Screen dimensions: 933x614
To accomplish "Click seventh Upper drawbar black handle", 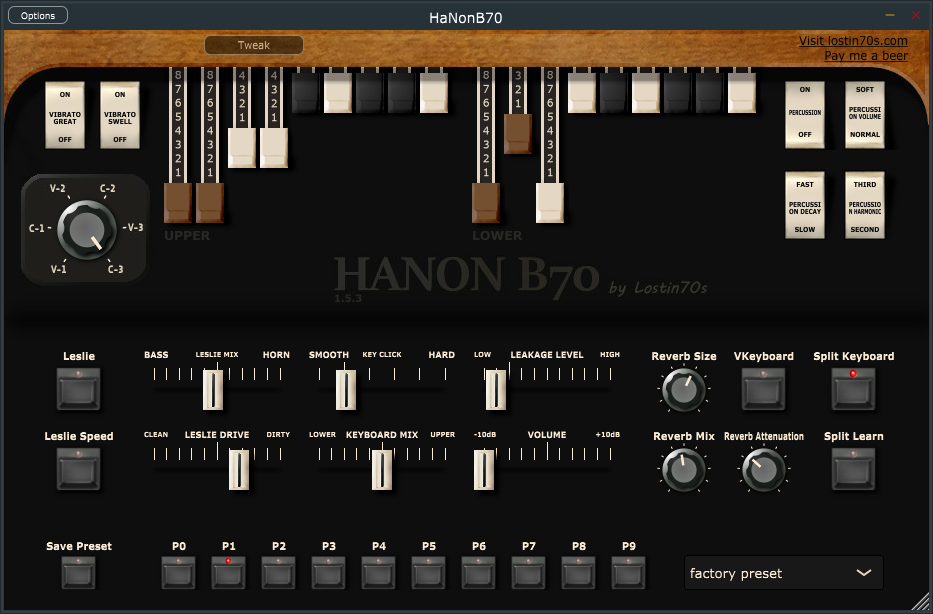I will pyautogui.click(x=370, y=93).
